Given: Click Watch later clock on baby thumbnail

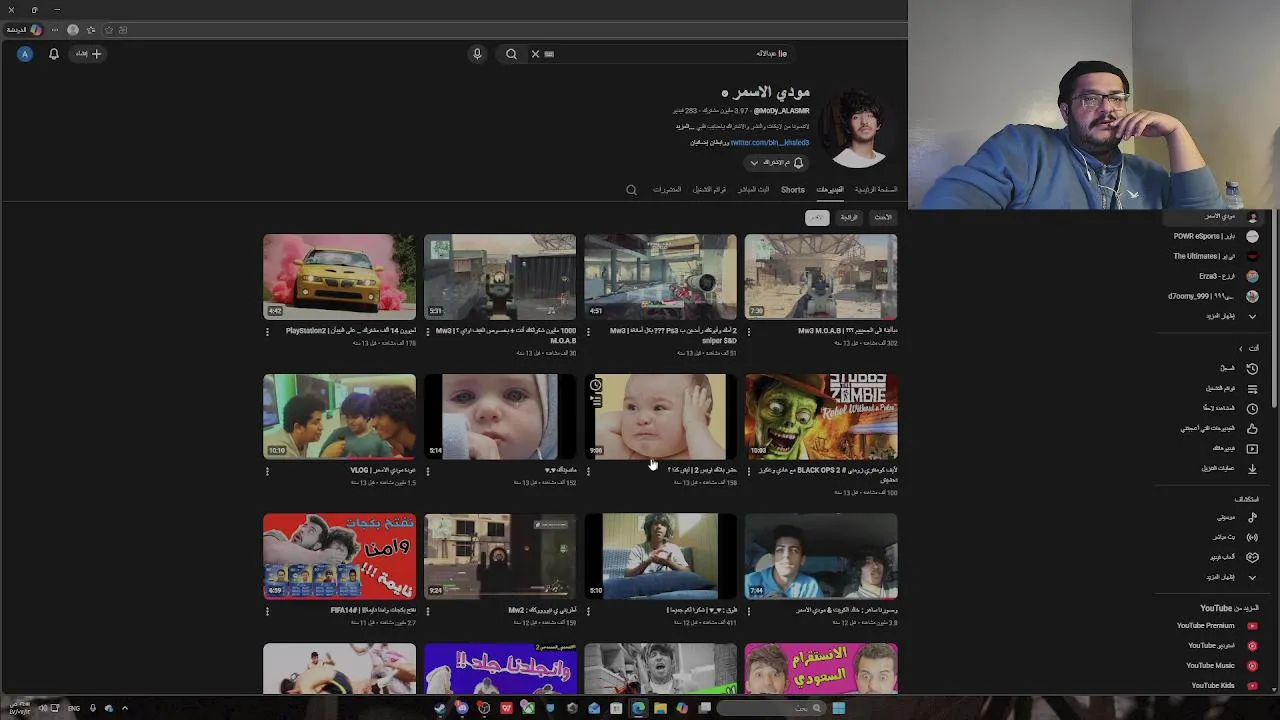Looking at the screenshot, I should (596, 385).
